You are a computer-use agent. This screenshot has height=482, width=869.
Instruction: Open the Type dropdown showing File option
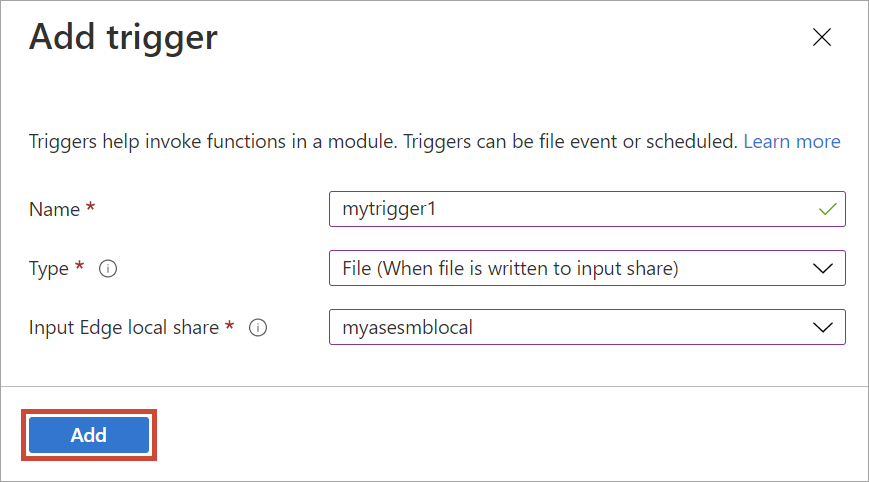tap(587, 268)
